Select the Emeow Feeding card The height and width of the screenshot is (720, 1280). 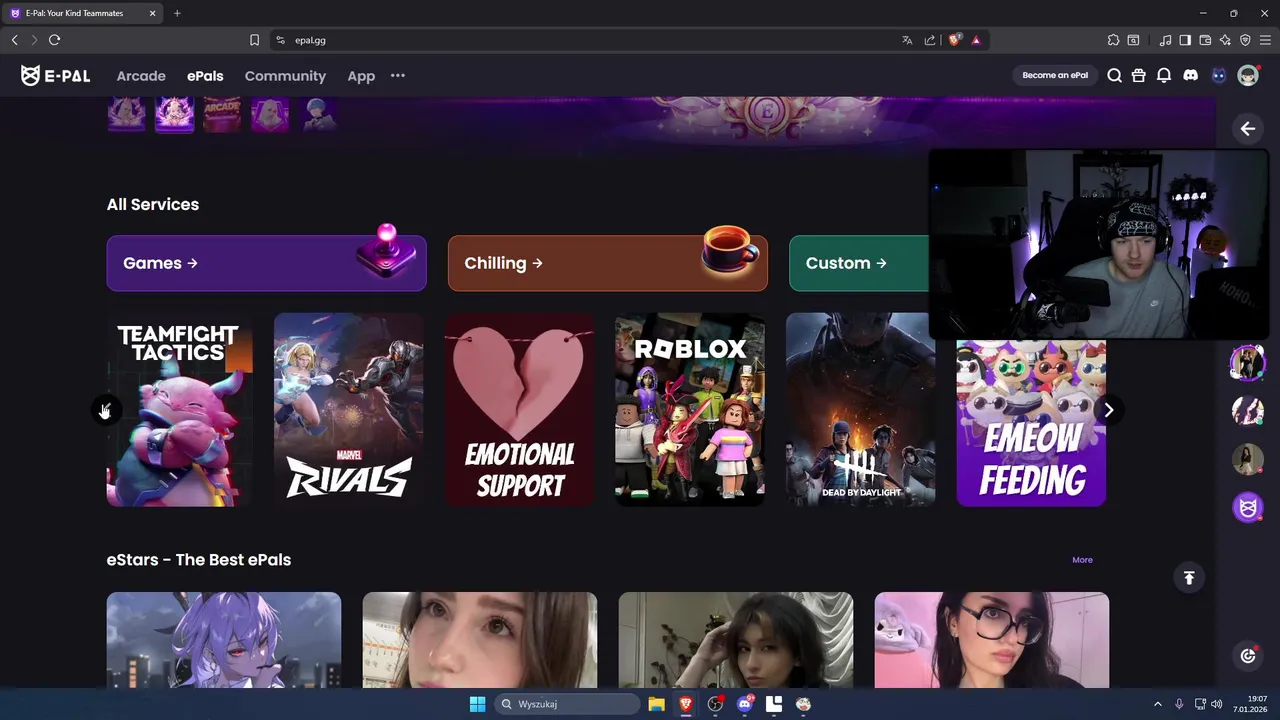(x=1031, y=423)
